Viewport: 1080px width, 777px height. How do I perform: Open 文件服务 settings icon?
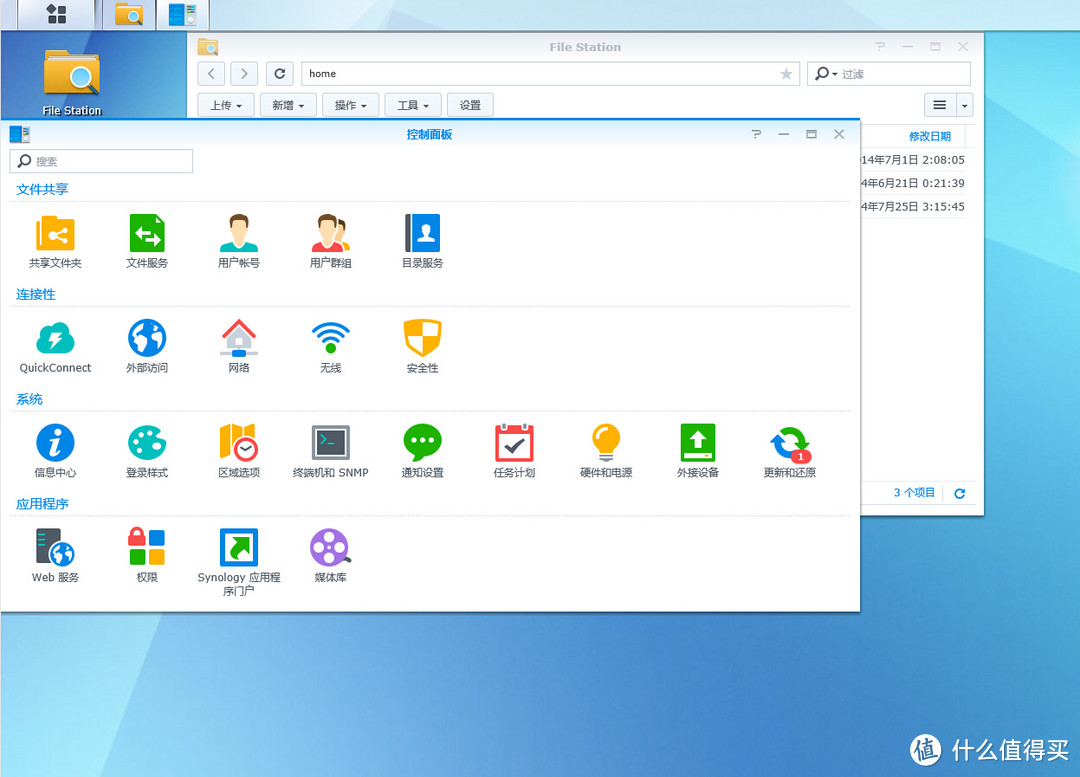(x=147, y=240)
